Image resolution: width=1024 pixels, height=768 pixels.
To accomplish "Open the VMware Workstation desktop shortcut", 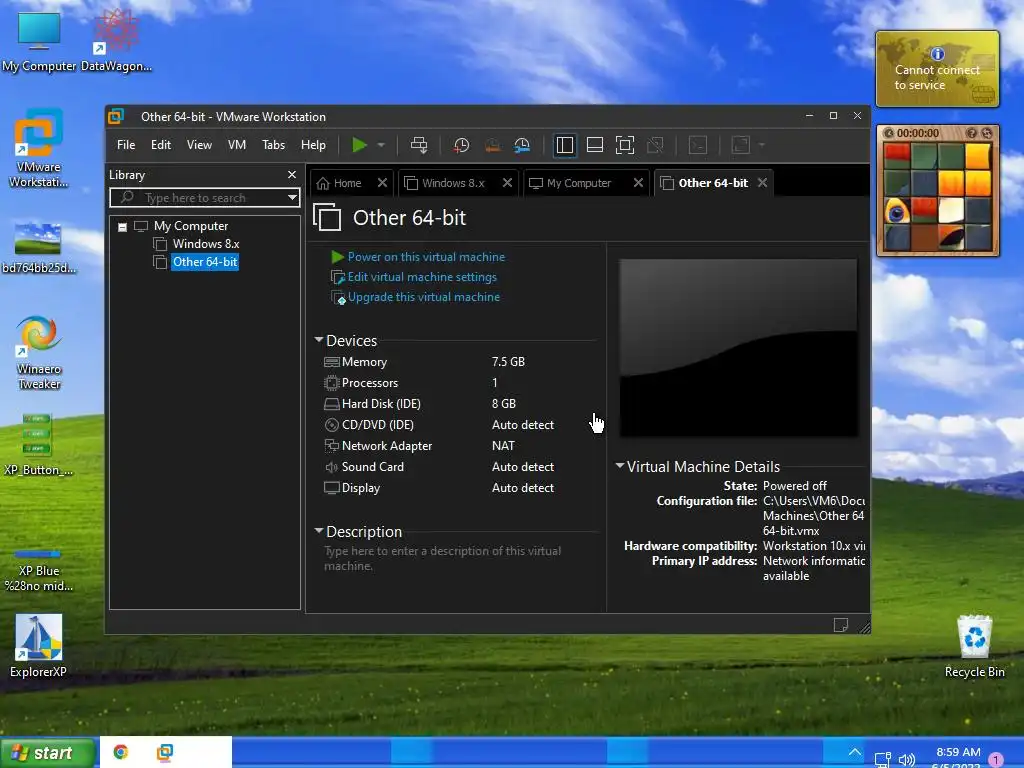I will tap(39, 149).
